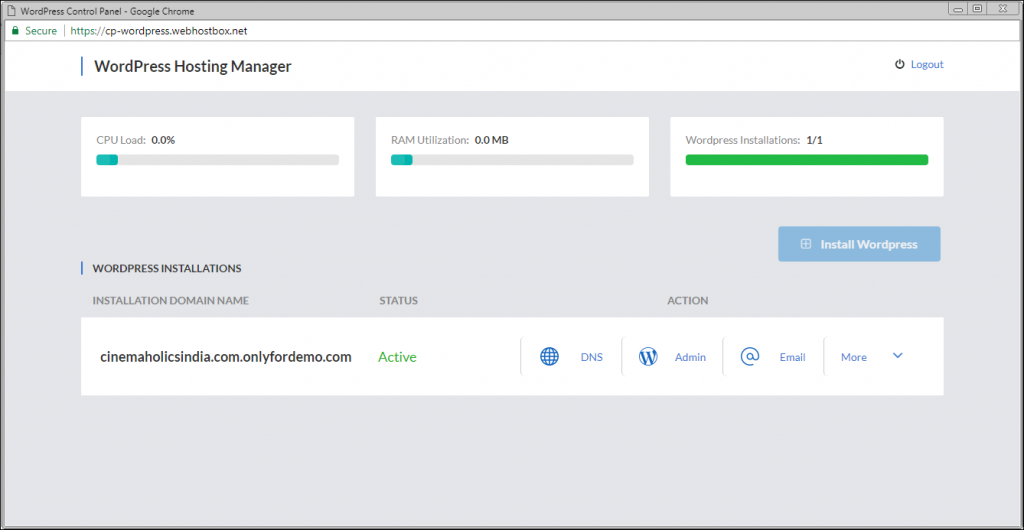
Task: Expand the More chevron arrow
Action: coord(897,356)
